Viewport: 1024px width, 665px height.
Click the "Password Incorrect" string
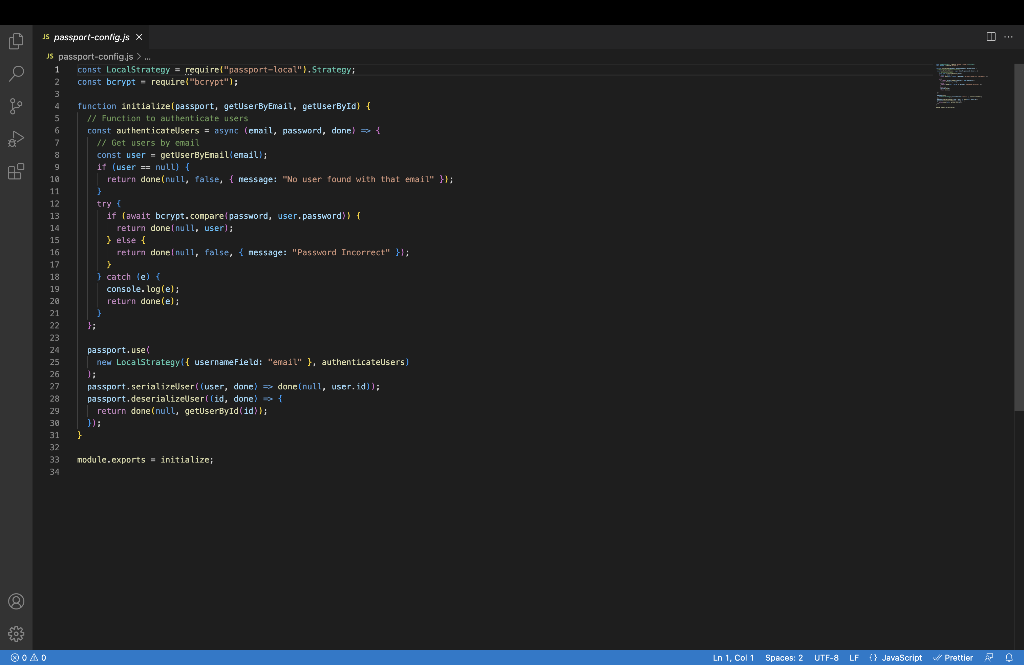click(x=341, y=252)
